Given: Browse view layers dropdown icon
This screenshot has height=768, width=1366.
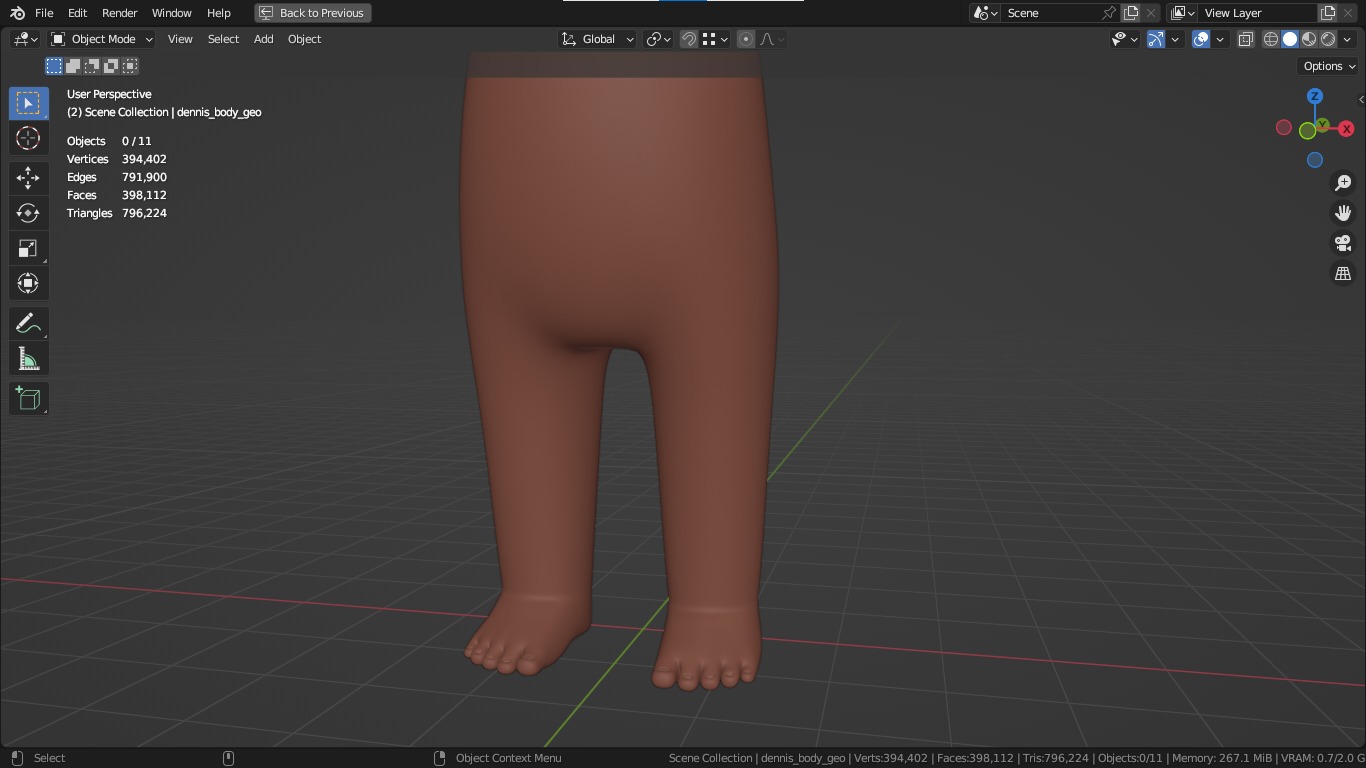Looking at the screenshot, I should tap(1183, 13).
